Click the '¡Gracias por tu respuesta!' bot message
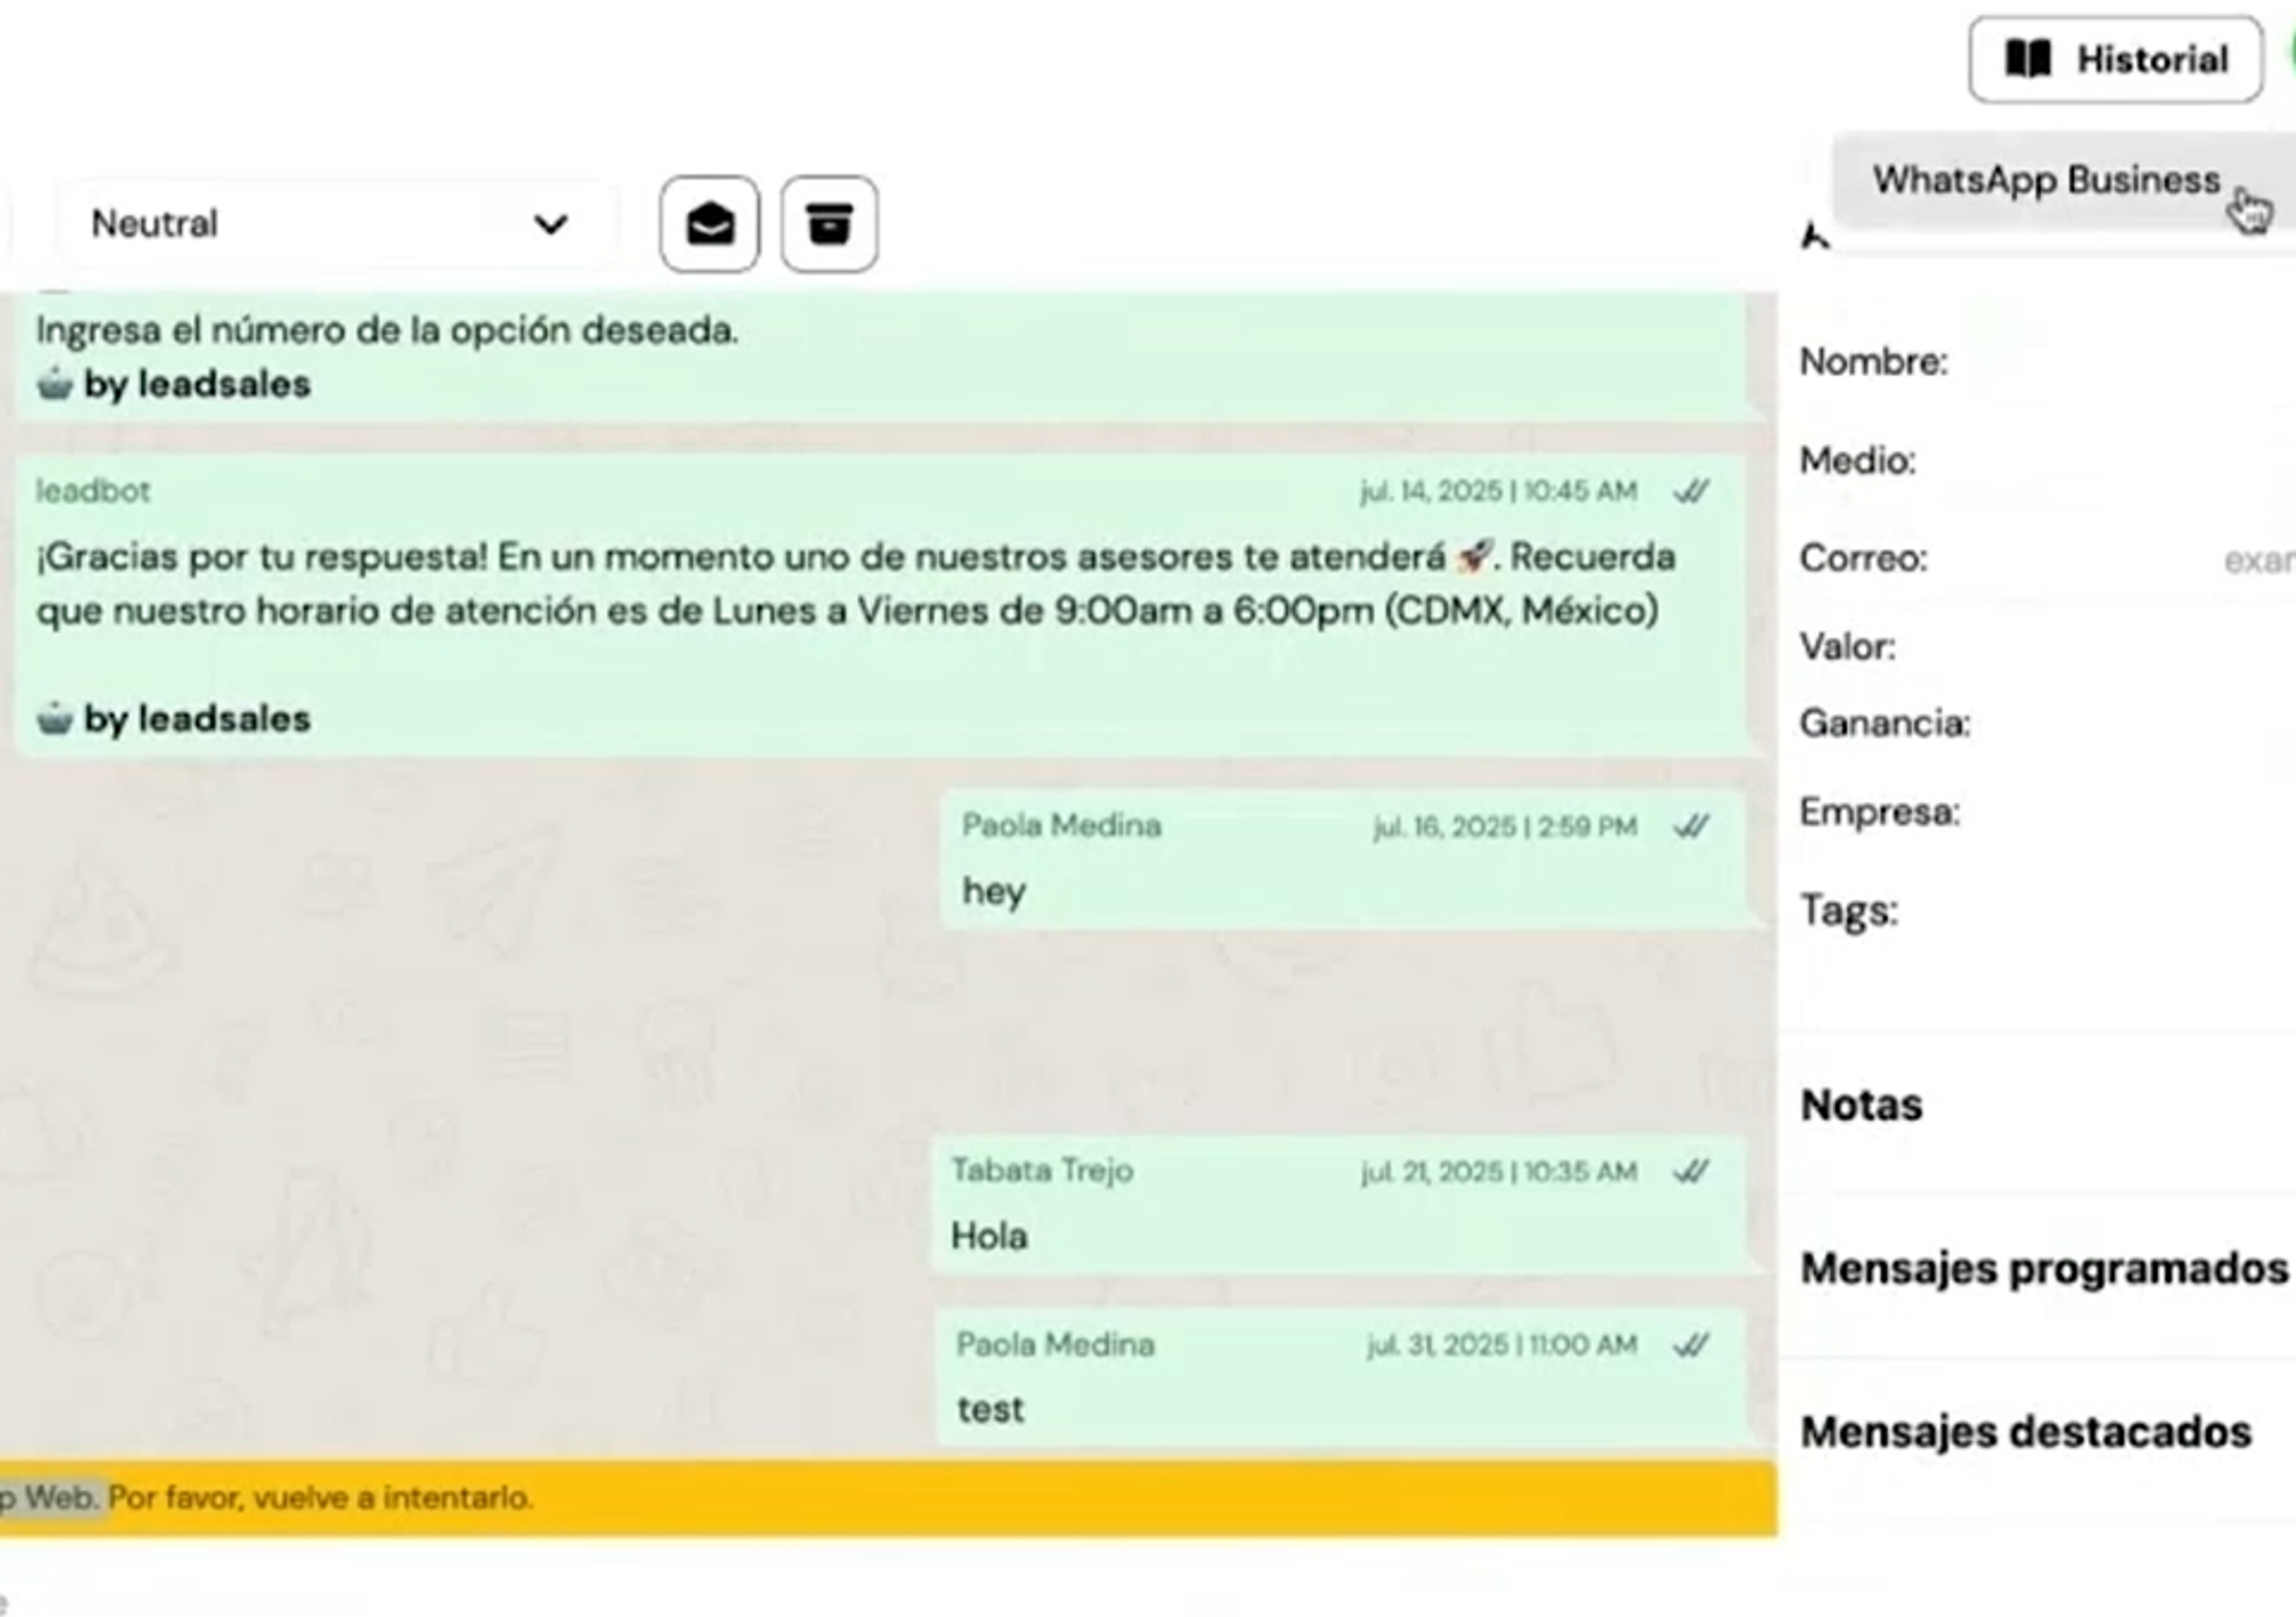Screen dimensions: 2296x1617 880,606
